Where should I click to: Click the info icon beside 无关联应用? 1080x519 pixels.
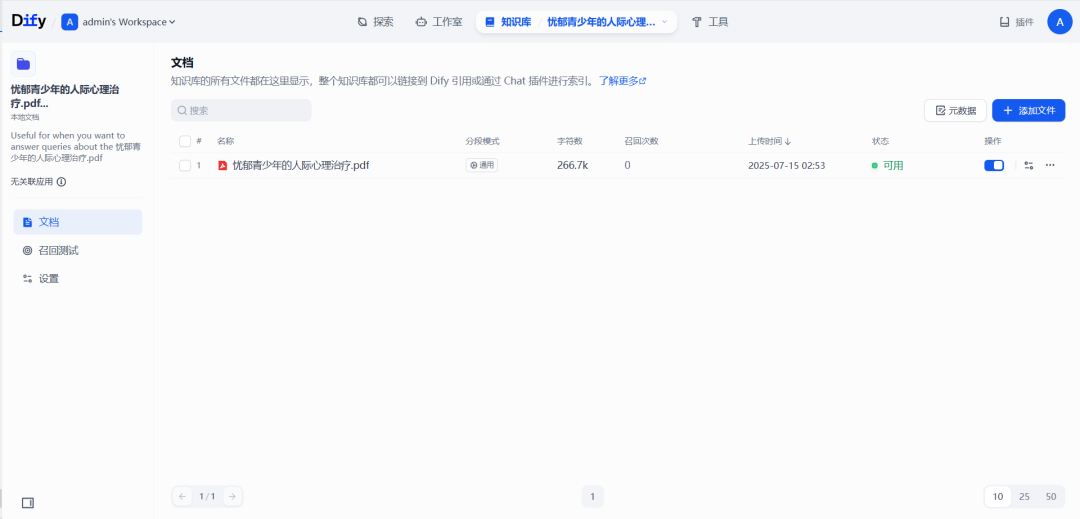61,182
